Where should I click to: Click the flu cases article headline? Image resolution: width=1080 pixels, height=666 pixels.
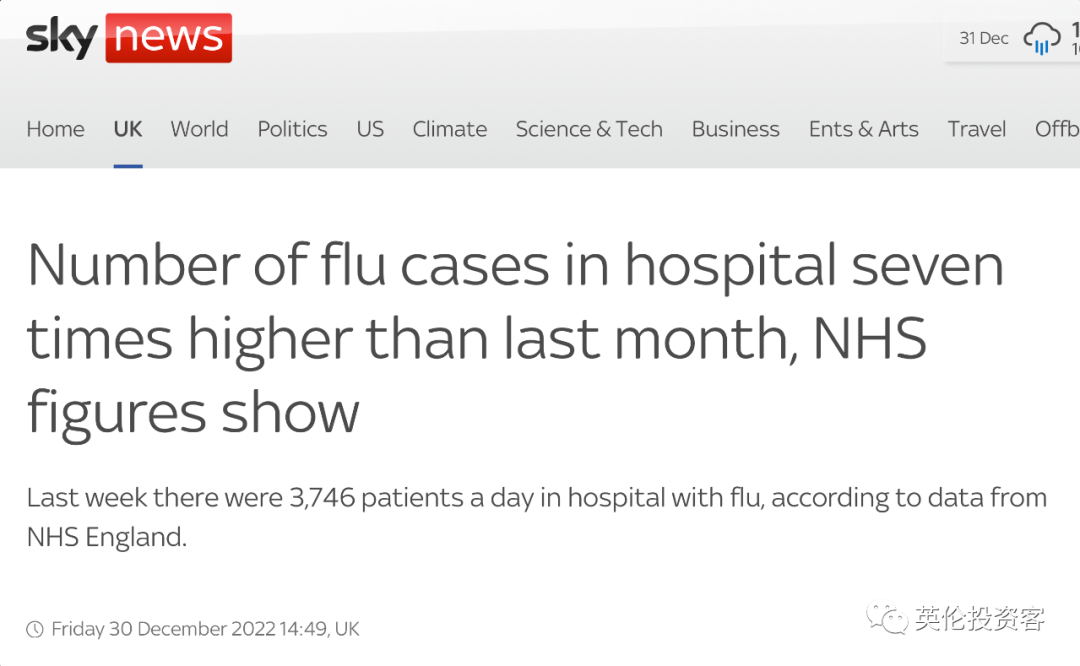tap(515, 339)
